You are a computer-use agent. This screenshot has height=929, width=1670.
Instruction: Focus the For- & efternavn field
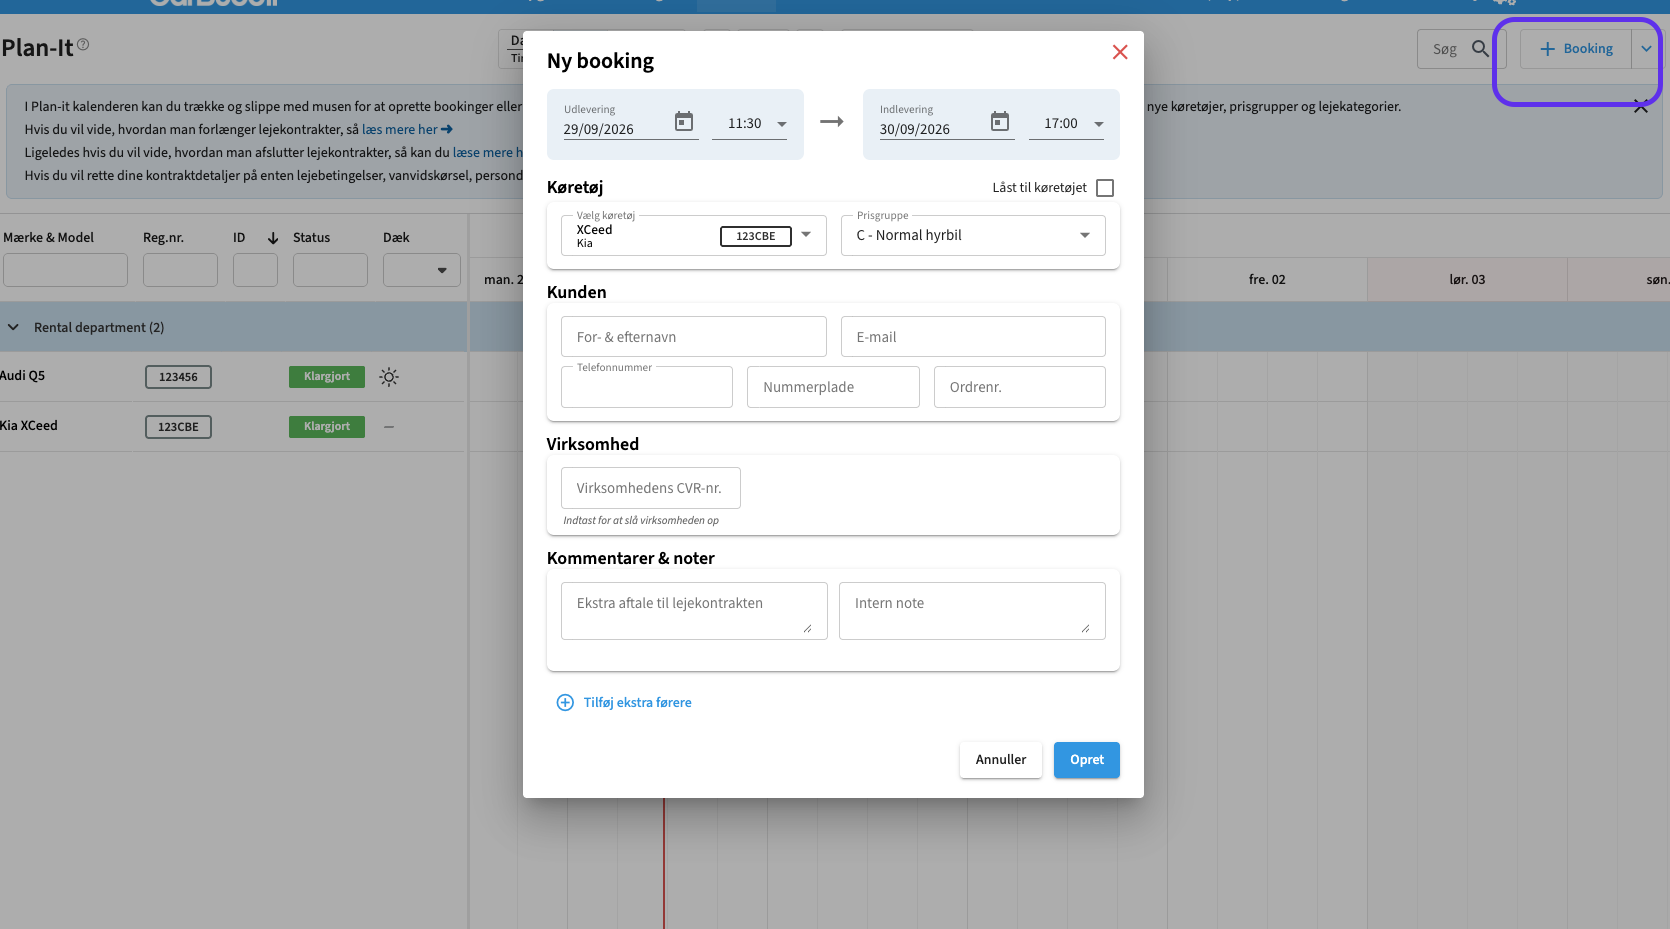coord(694,337)
